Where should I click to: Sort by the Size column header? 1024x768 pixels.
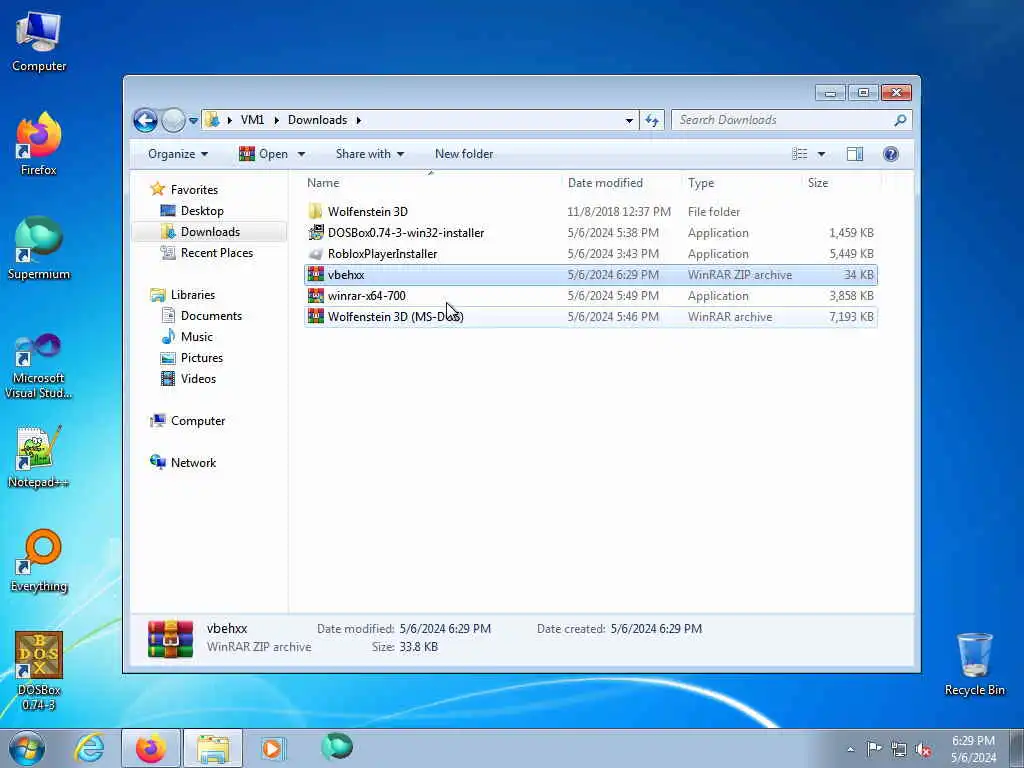tap(841, 183)
